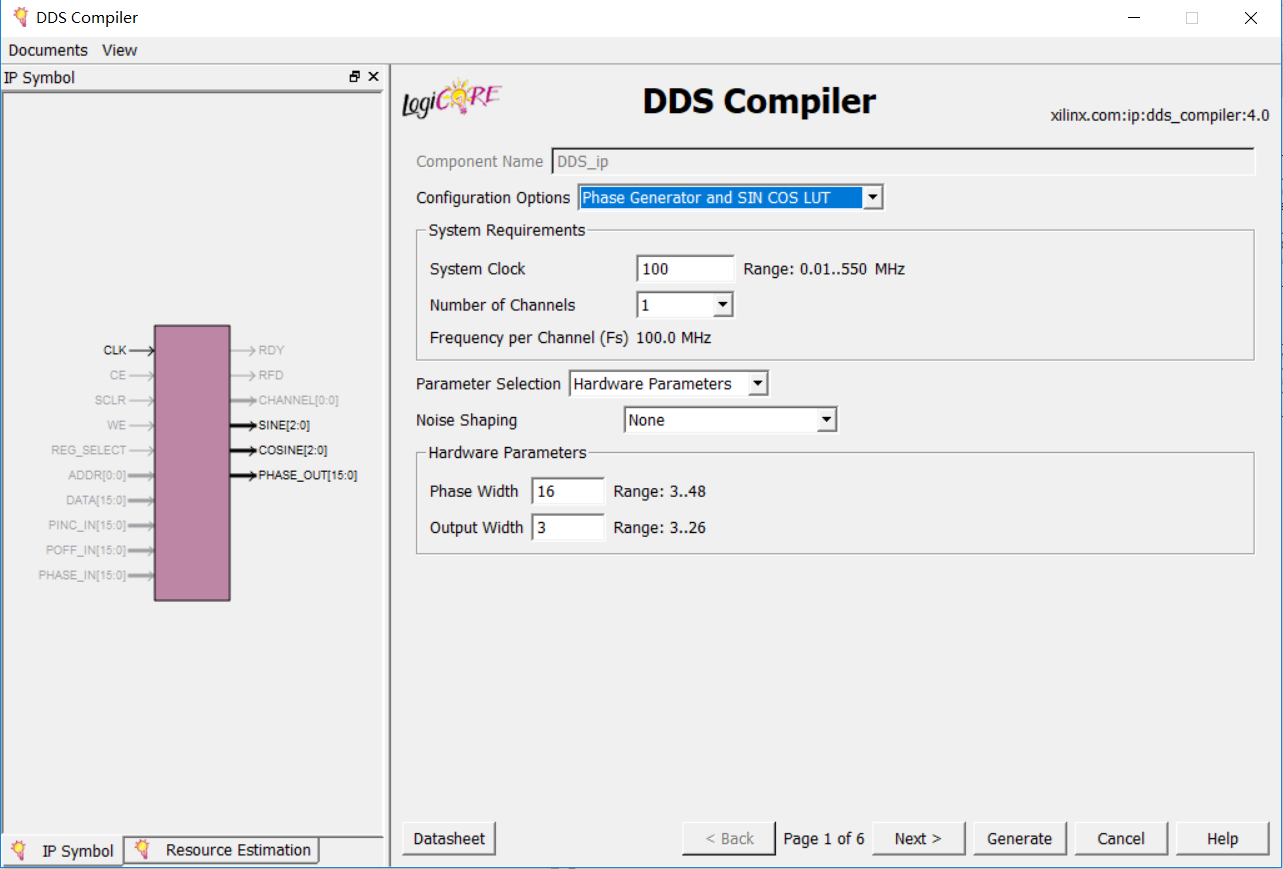Screen dimensions: 1283x869
Task: Open the Parameter Selection dropdown
Action: [756, 383]
